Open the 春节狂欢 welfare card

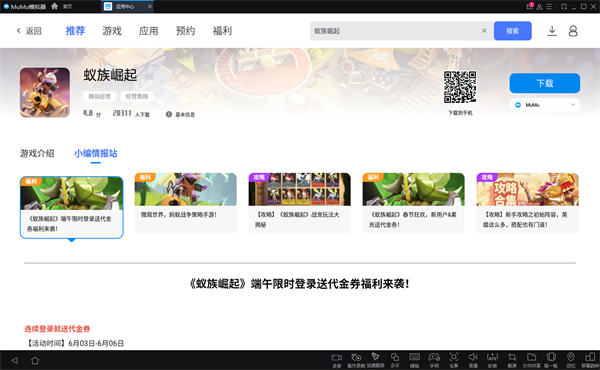[x=414, y=203]
